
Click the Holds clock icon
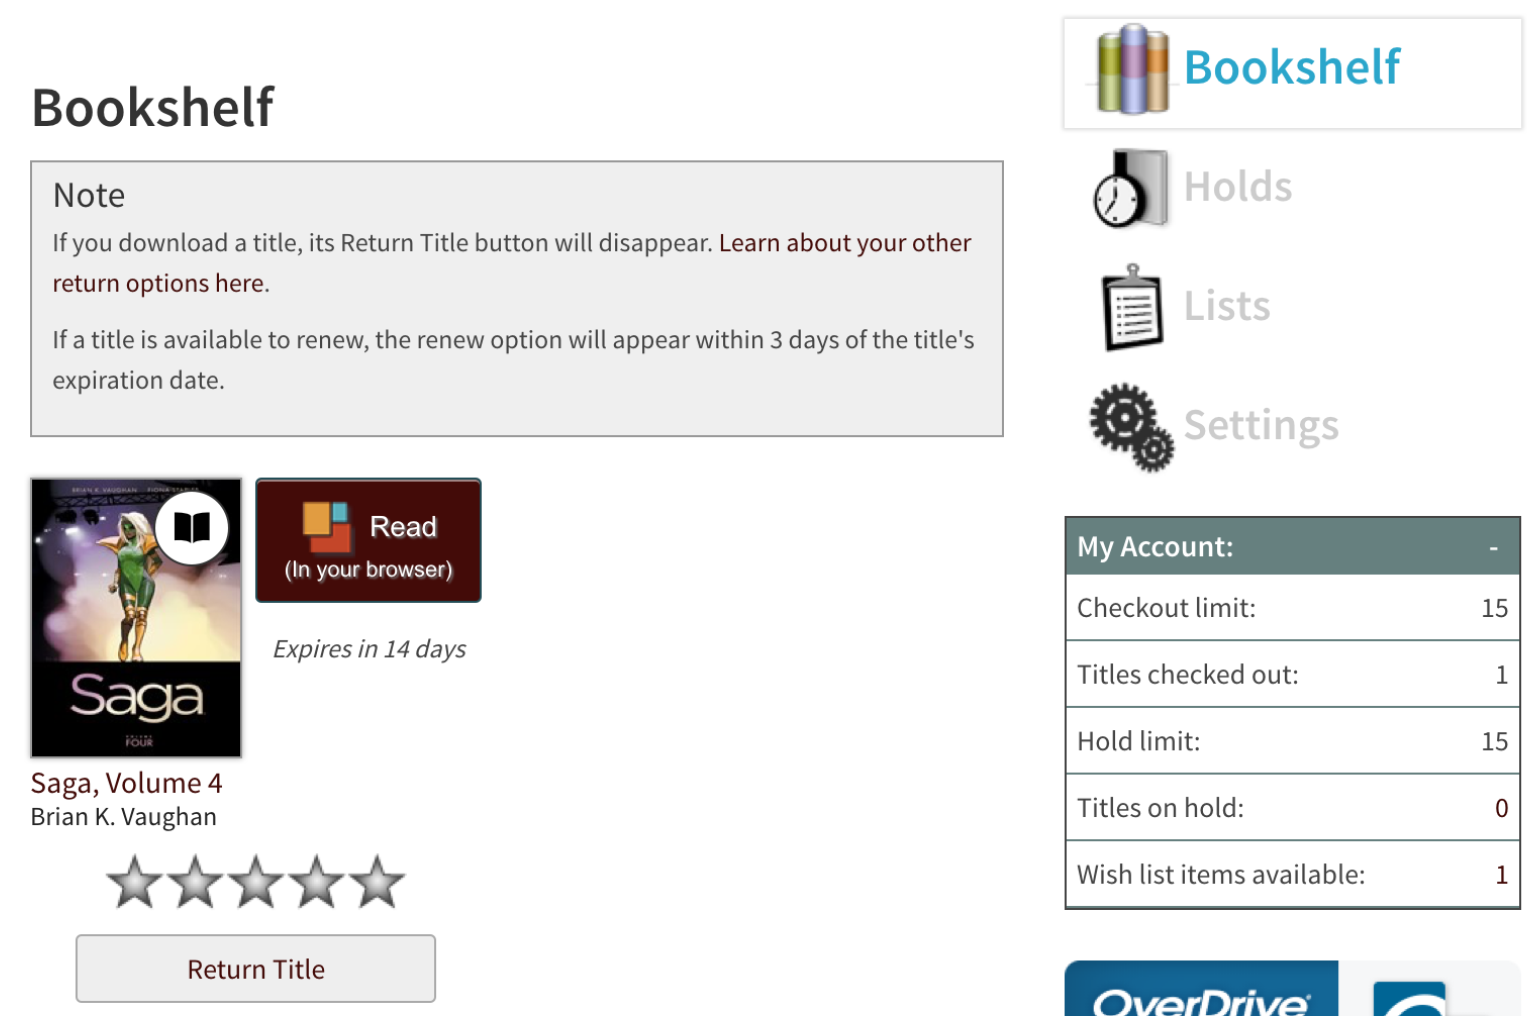[x=1130, y=188]
